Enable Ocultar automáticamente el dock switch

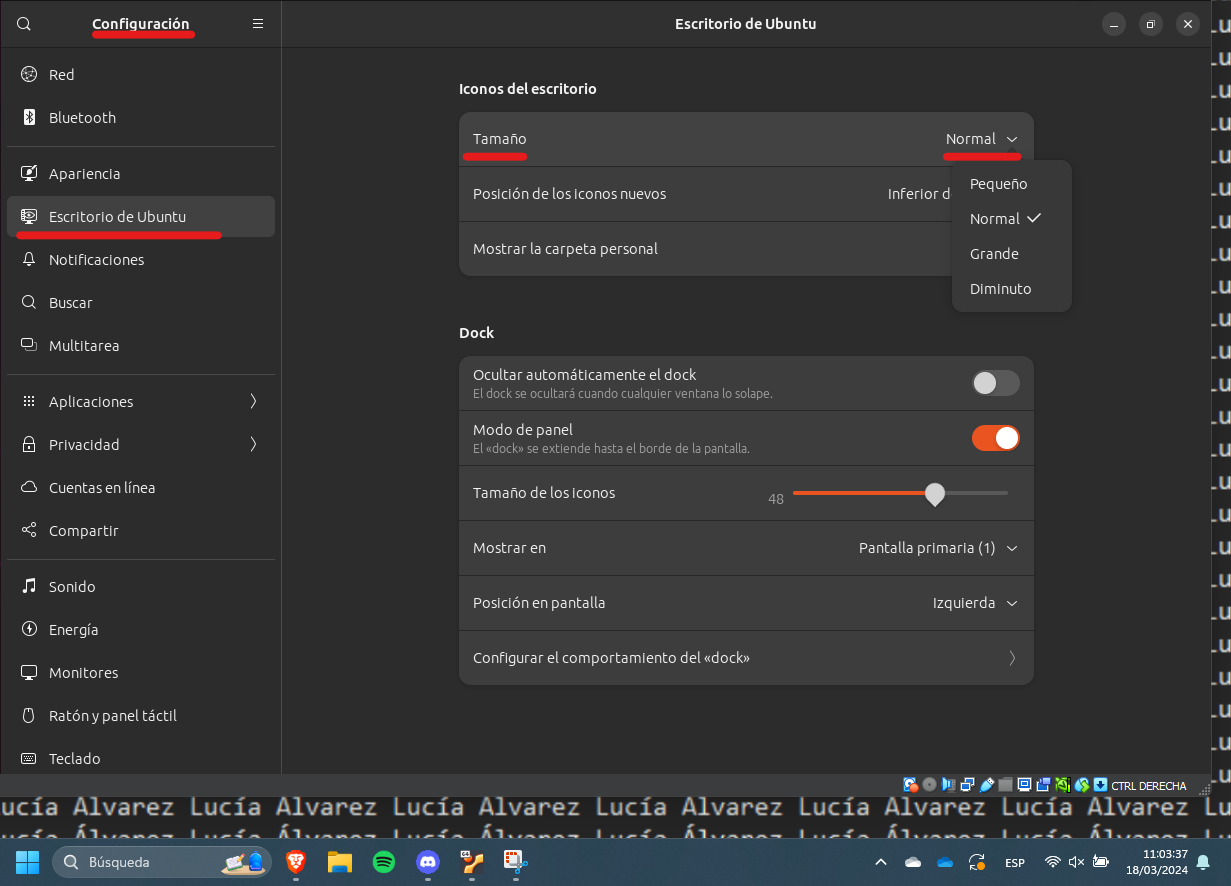[995, 383]
